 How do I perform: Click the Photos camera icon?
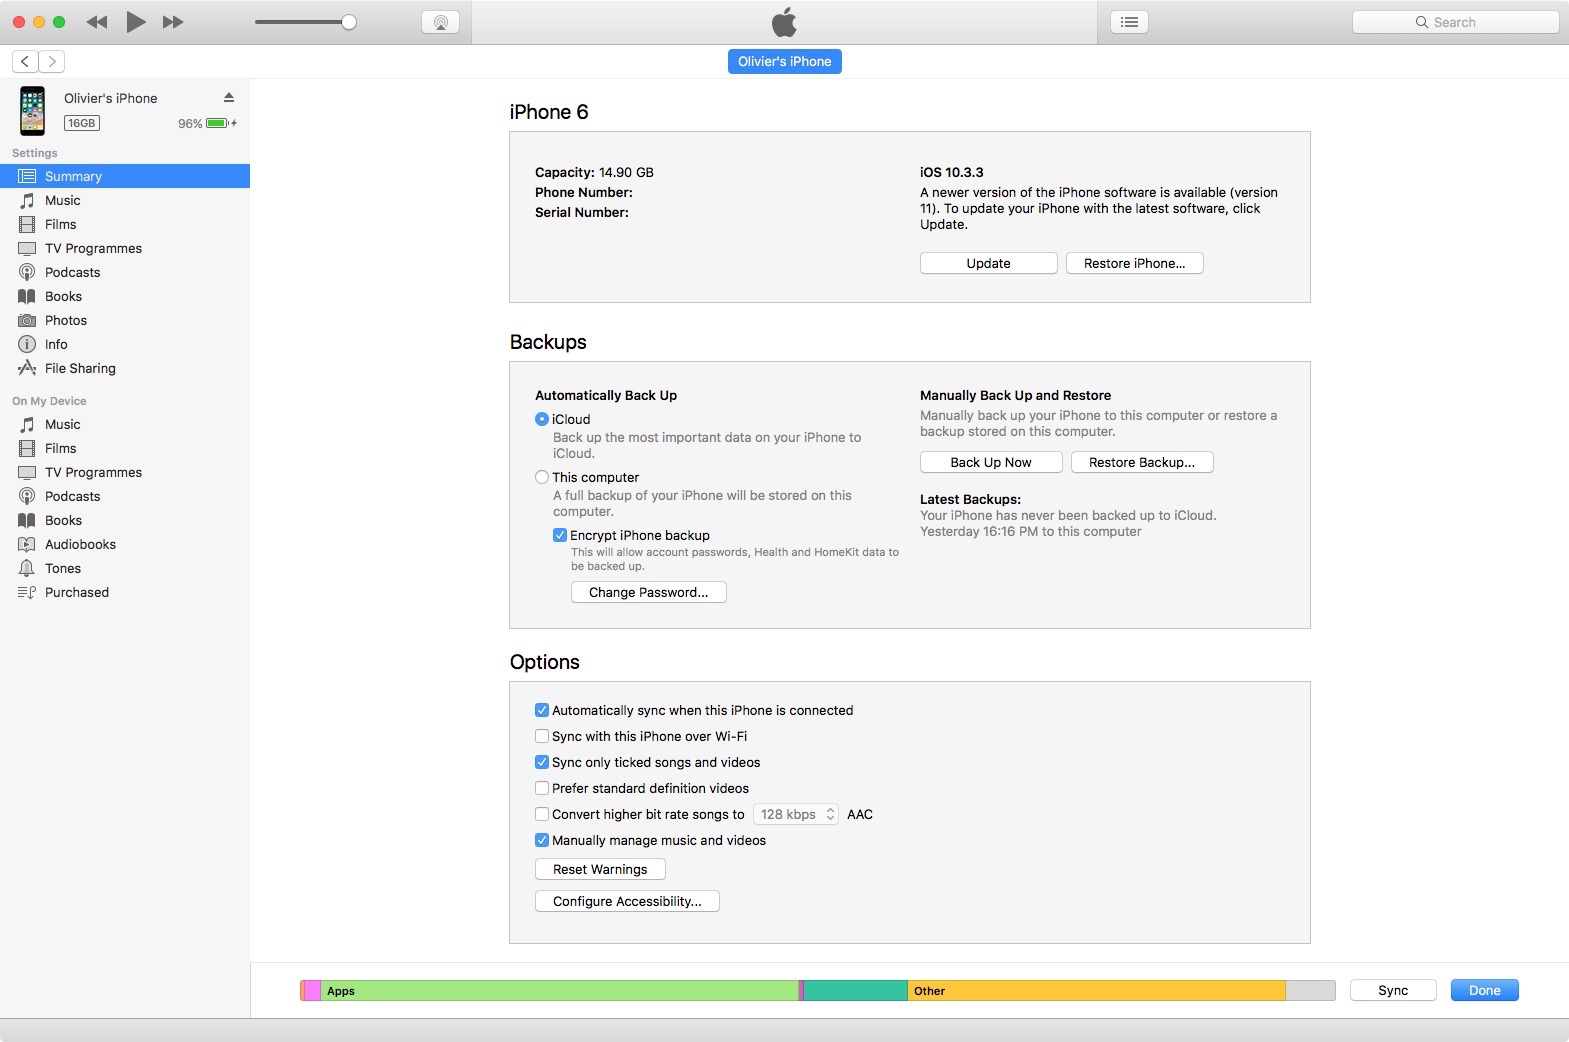(x=27, y=320)
